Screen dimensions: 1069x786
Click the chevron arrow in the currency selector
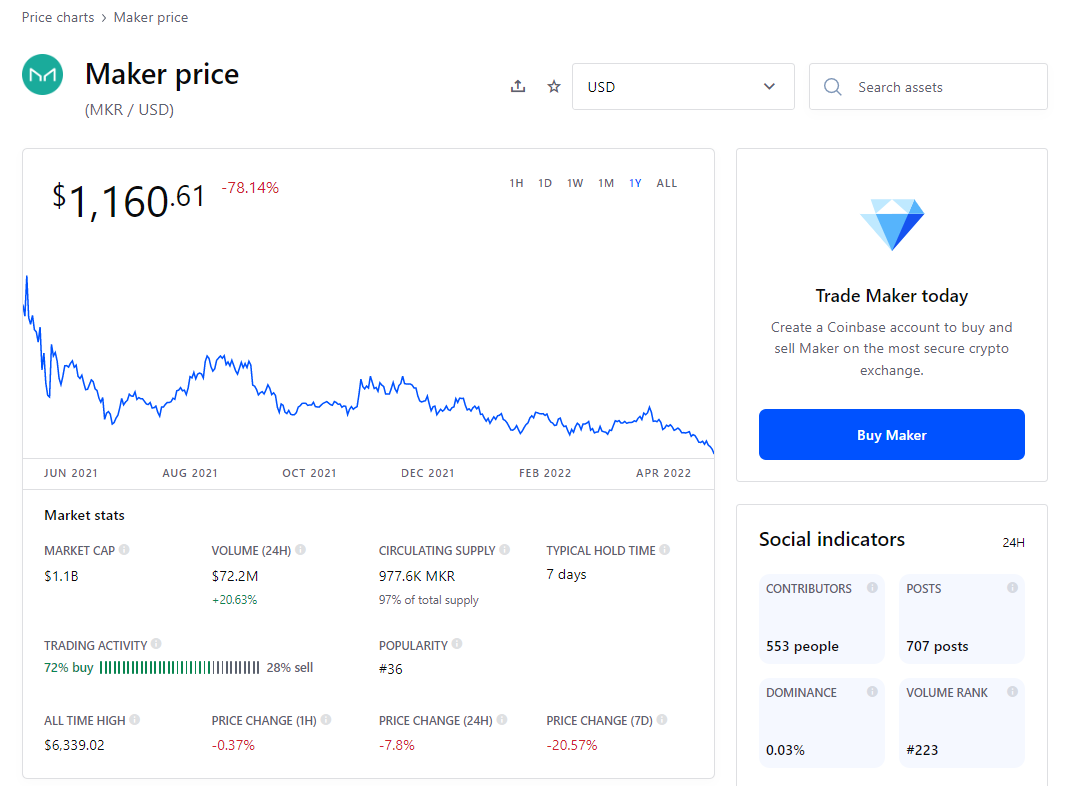769,87
